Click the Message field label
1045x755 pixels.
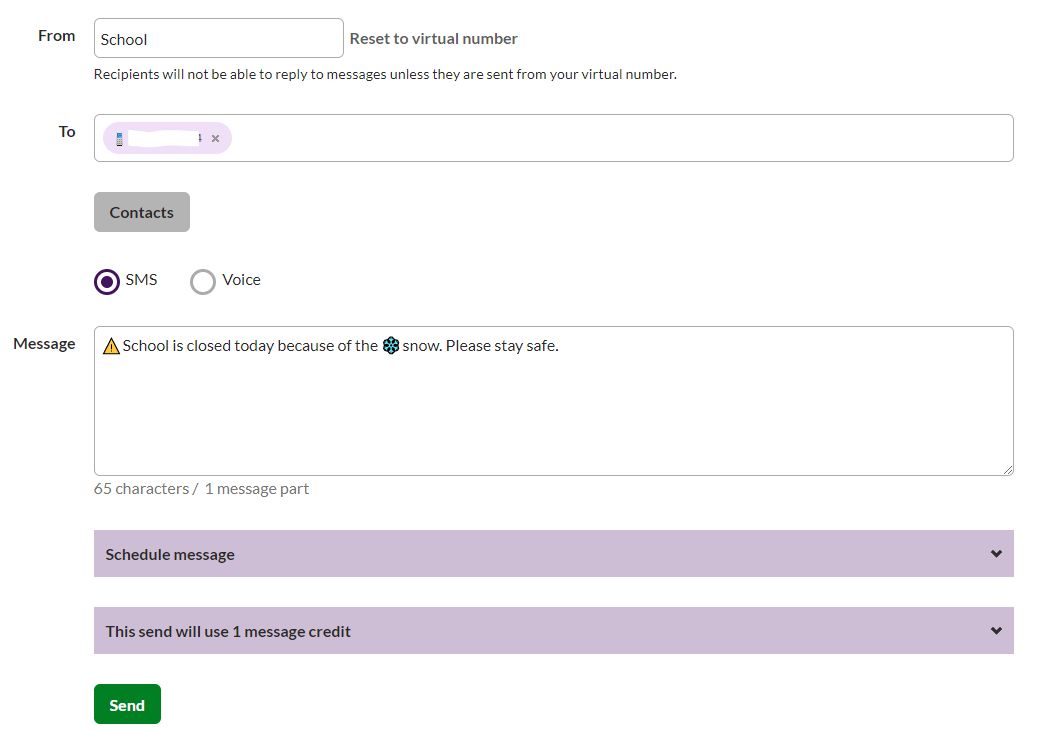coord(44,344)
